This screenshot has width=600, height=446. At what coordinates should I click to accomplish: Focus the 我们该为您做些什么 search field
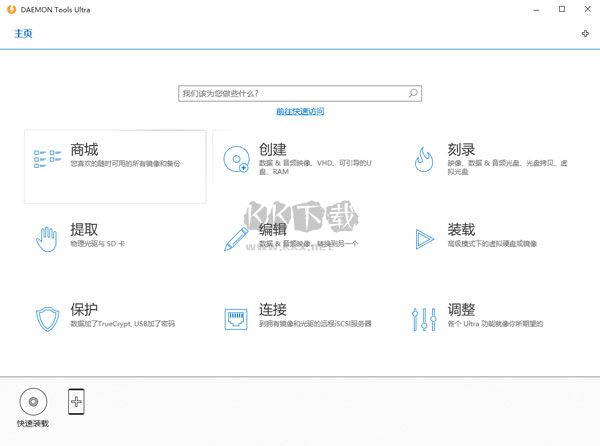click(300, 93)
